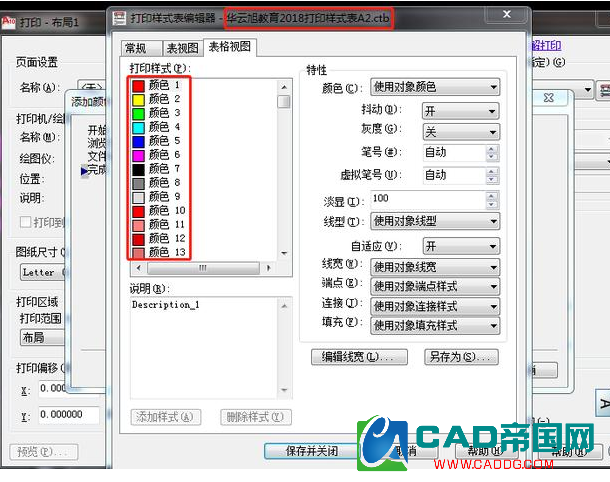Open the 端点(E) dropdown
The height and width of the screenshot is (482, 610).
point(435,287)
